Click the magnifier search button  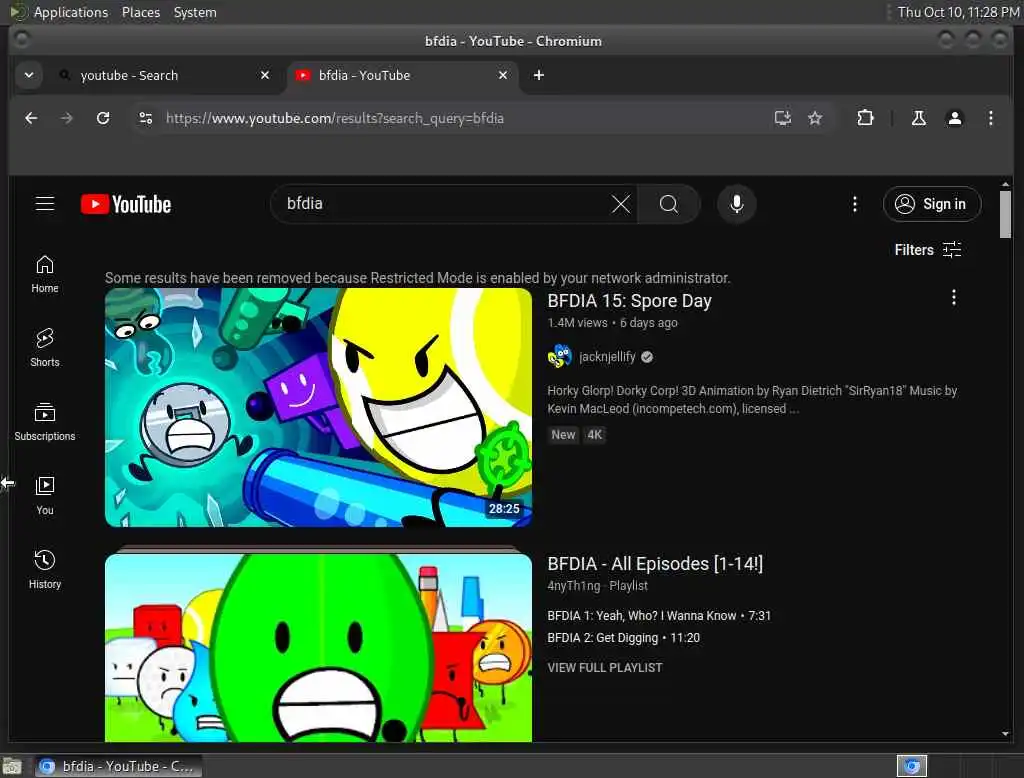pos(668,204)
